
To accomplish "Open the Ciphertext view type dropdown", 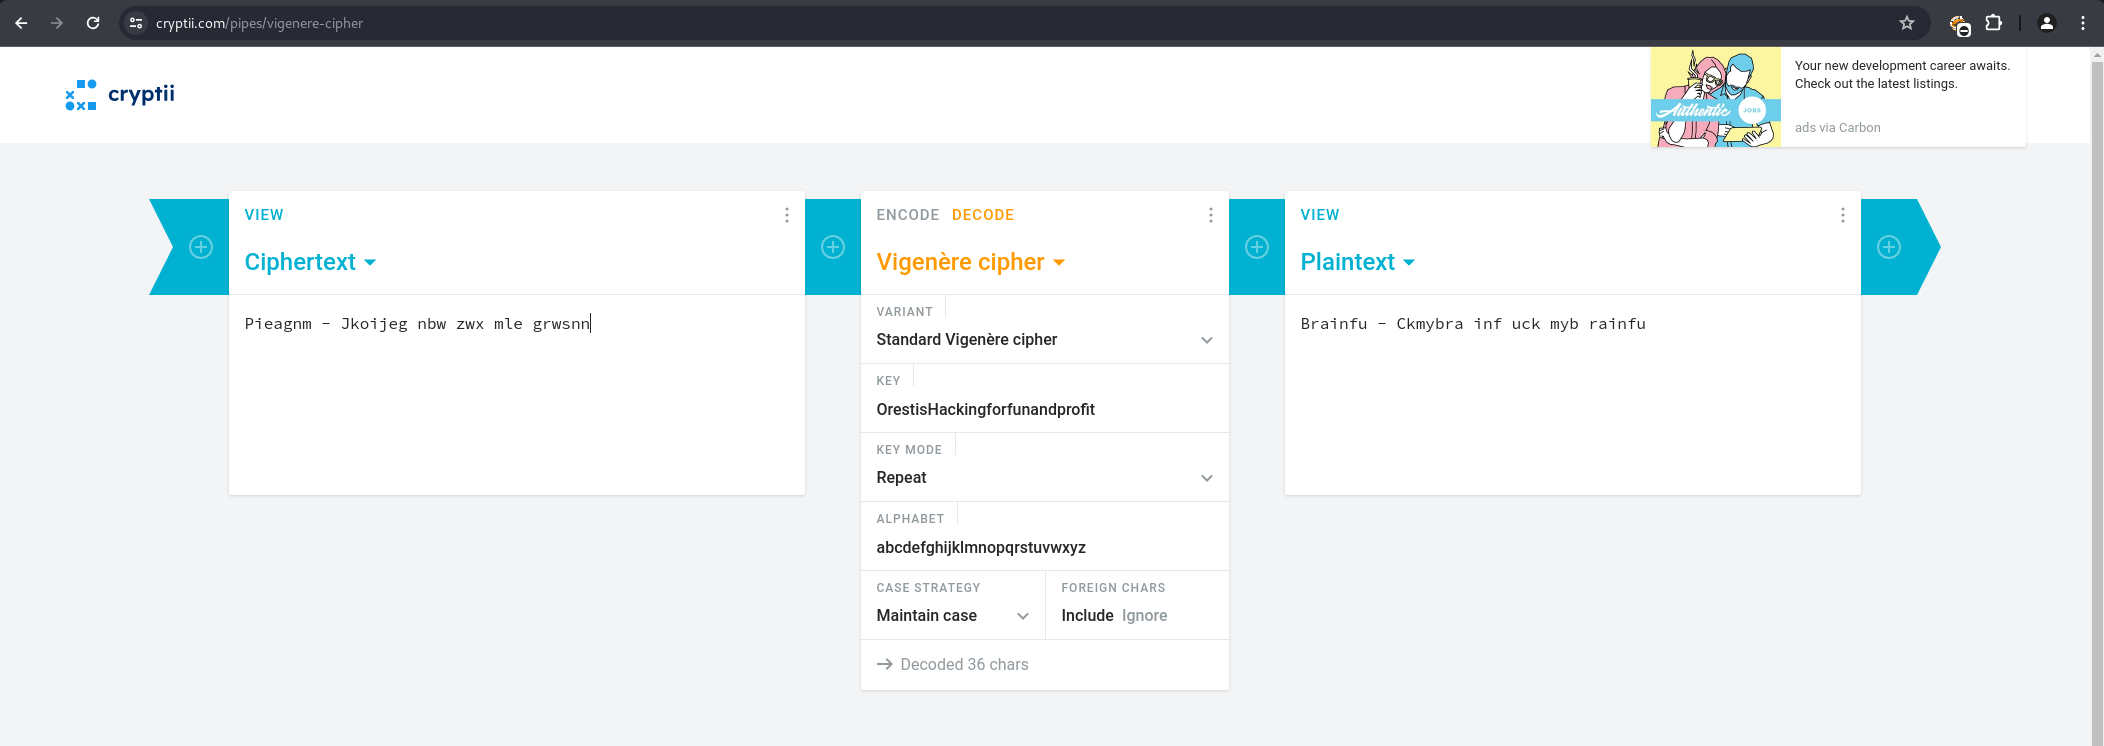I will point(310,262).
